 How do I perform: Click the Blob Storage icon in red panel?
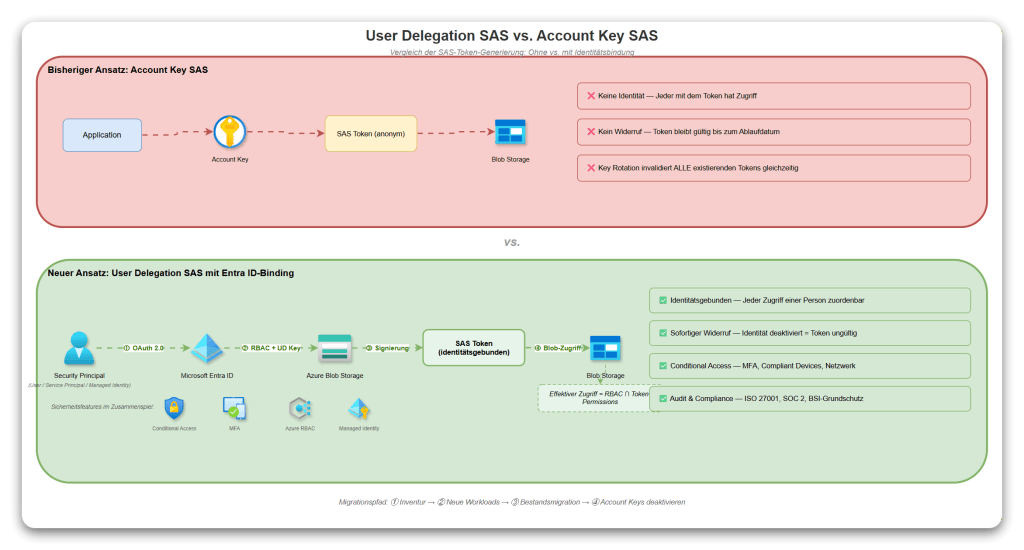(x=510, y=133)
